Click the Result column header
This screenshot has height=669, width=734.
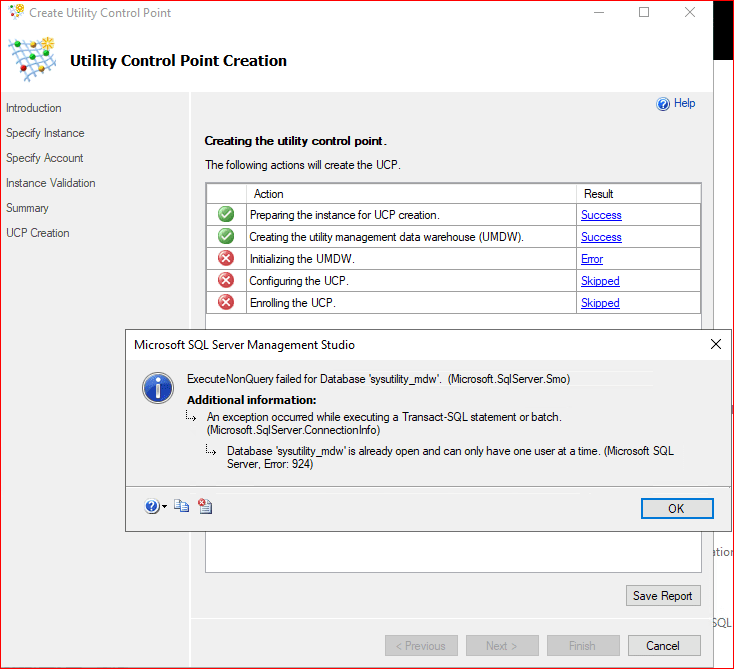point(597,194)
